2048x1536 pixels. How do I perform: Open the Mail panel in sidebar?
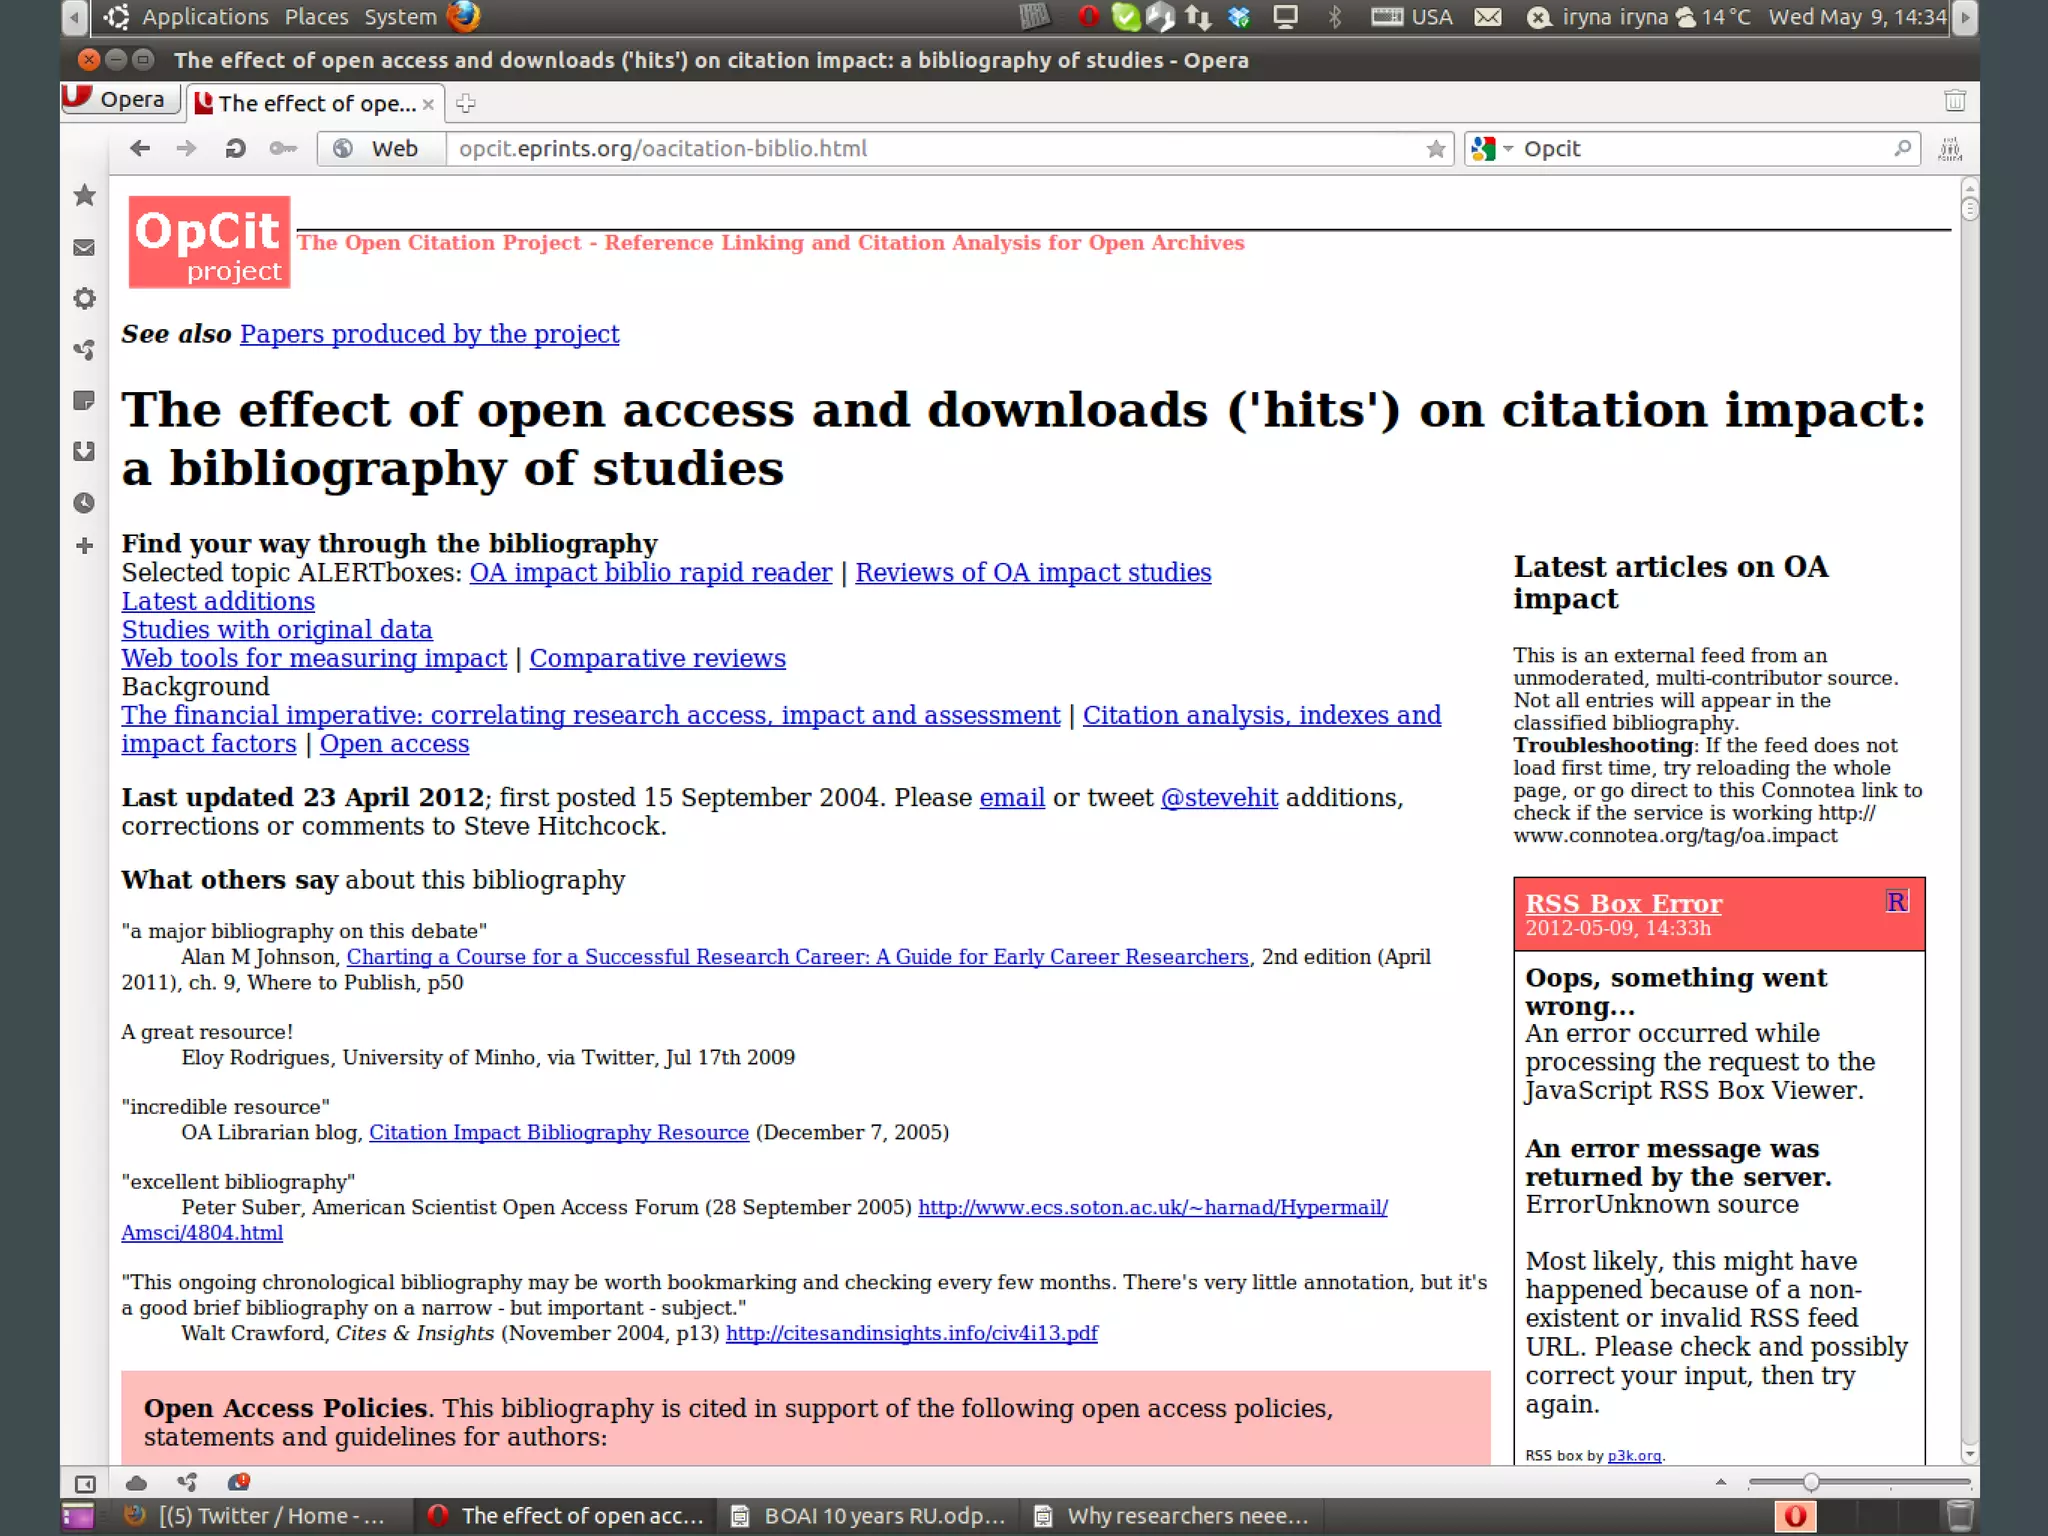coord(85,247)
